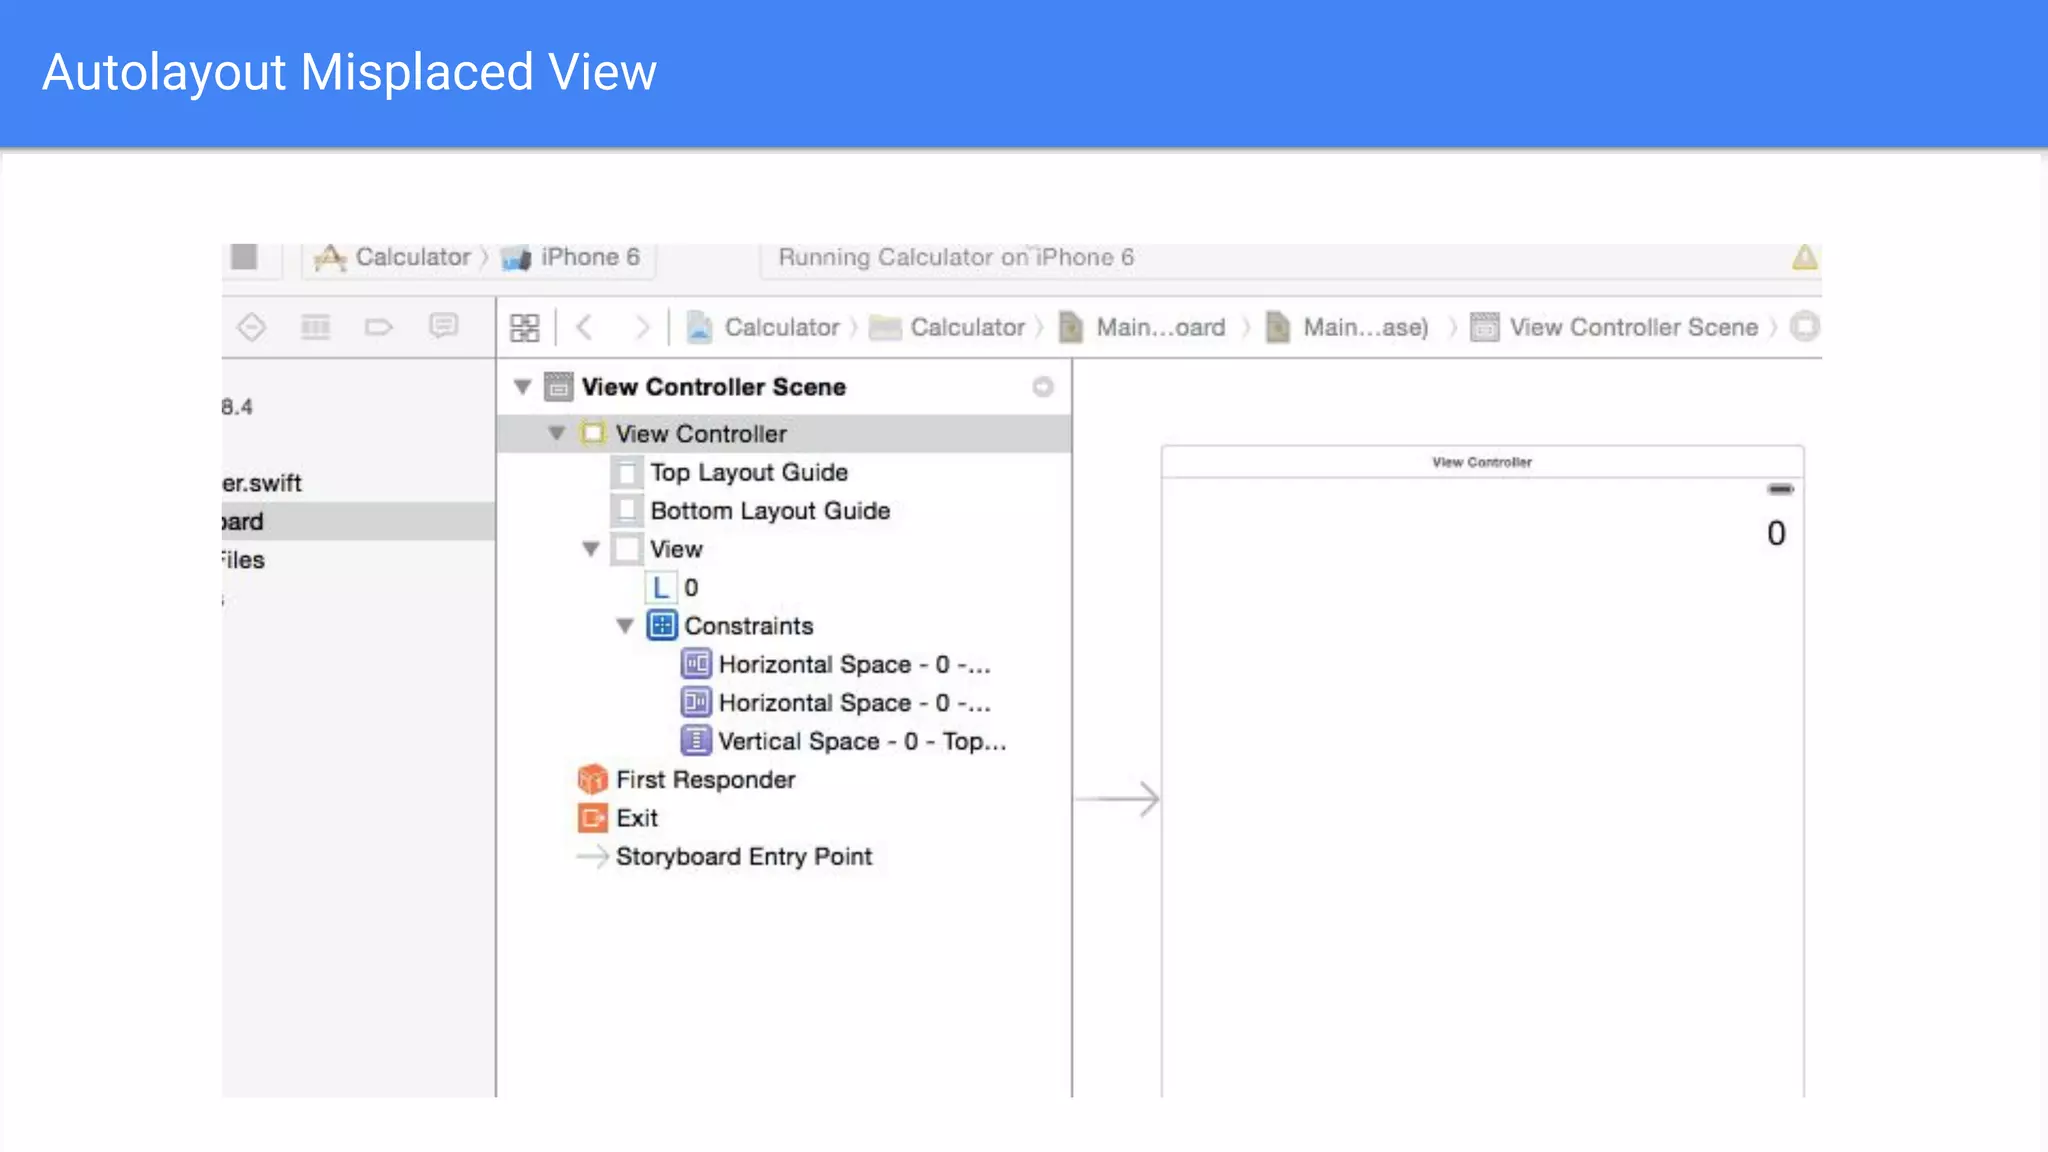Go back with the left arrow
Screen dimensions: 2048x1152
[585, 328]
